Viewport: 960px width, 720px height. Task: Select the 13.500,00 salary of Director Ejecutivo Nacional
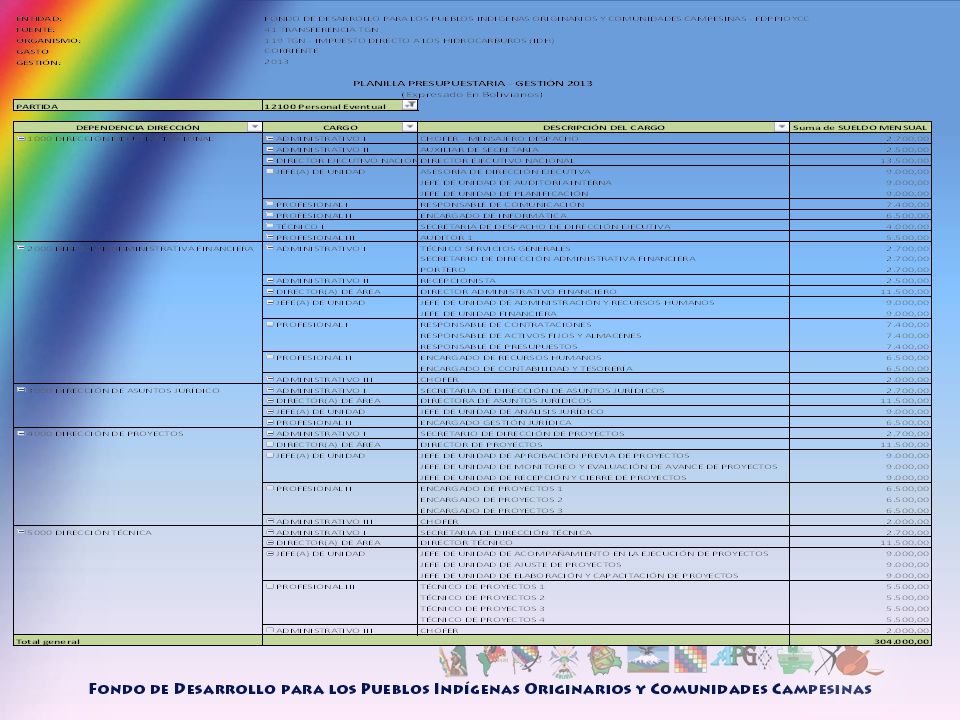[x=860, y=160]
